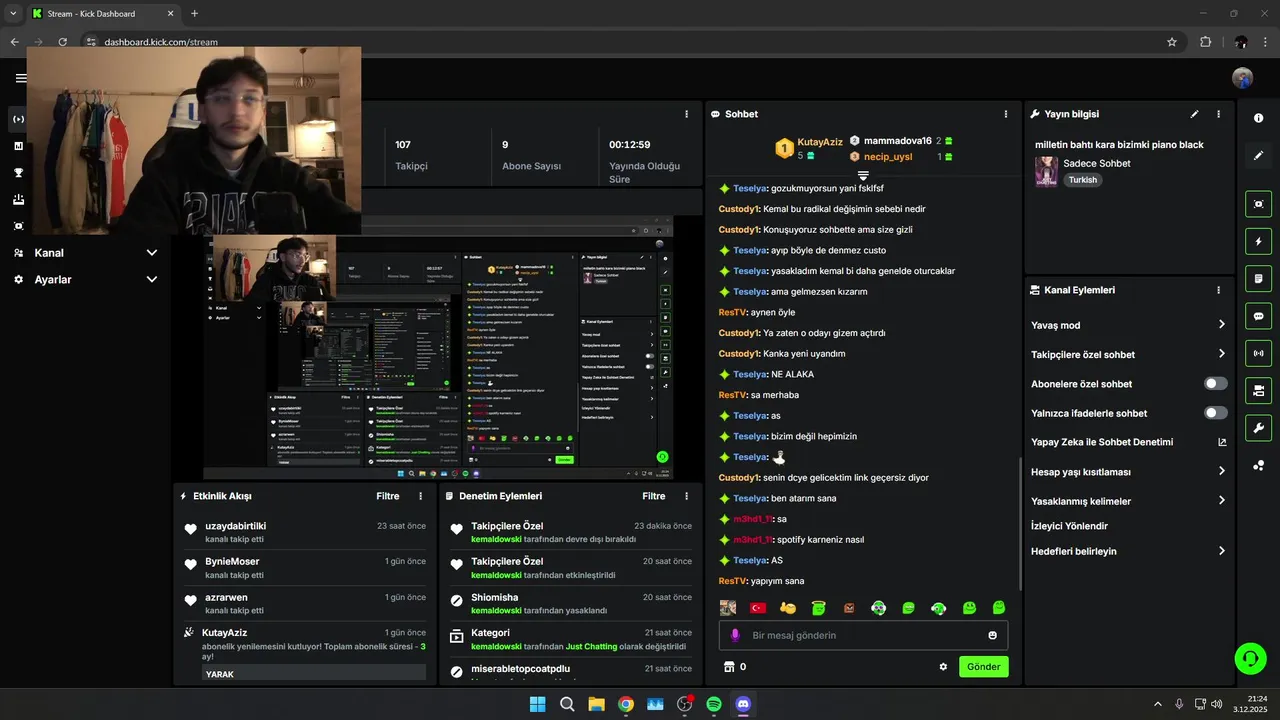Viewport: 1280px width, 720px height.
Task: Click the profile avatar at top right
Action: coord(1243,78)
